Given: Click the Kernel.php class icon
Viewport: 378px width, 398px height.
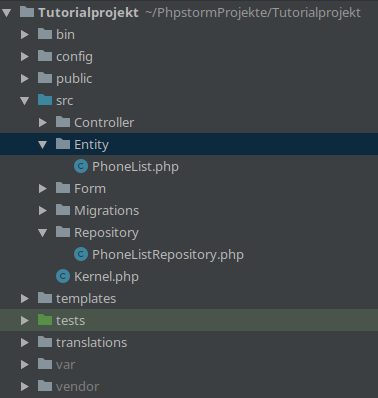Looking at the screenshot, I should click(x=63, y=276).
